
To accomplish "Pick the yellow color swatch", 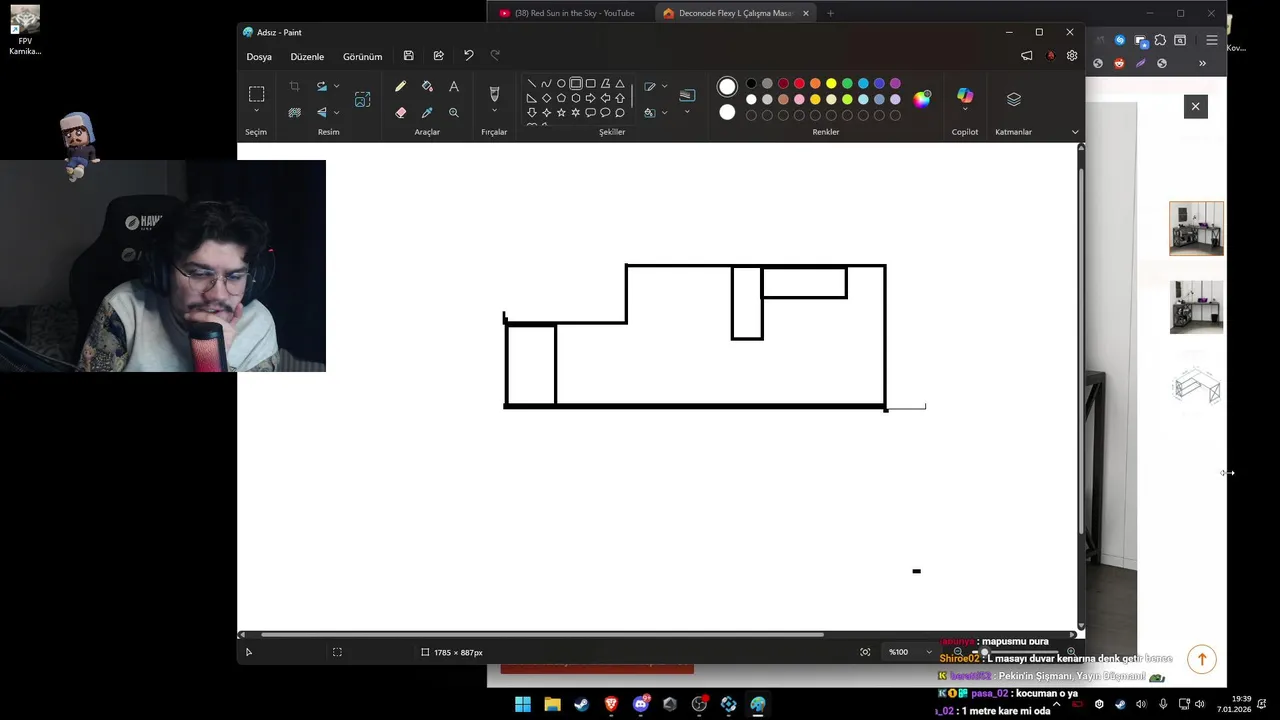I will (831, 84).
